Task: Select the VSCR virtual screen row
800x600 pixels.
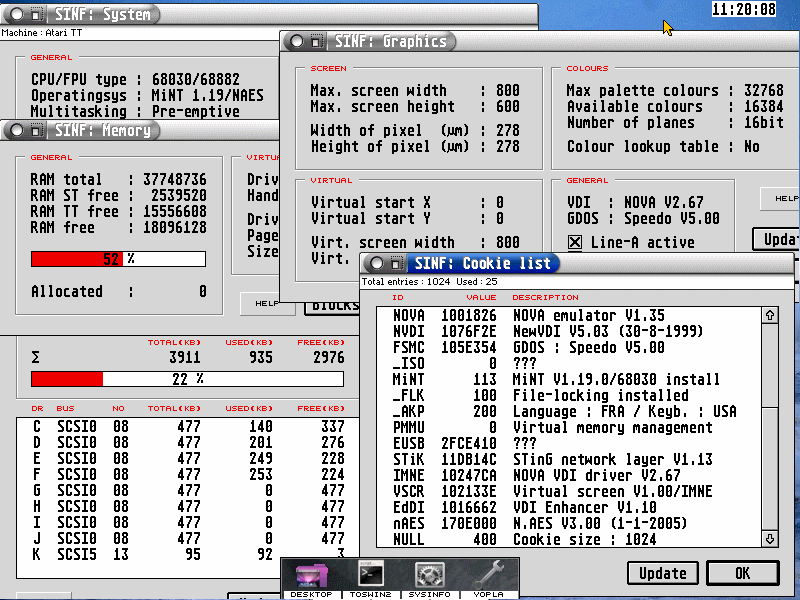Action: (569, 491)
